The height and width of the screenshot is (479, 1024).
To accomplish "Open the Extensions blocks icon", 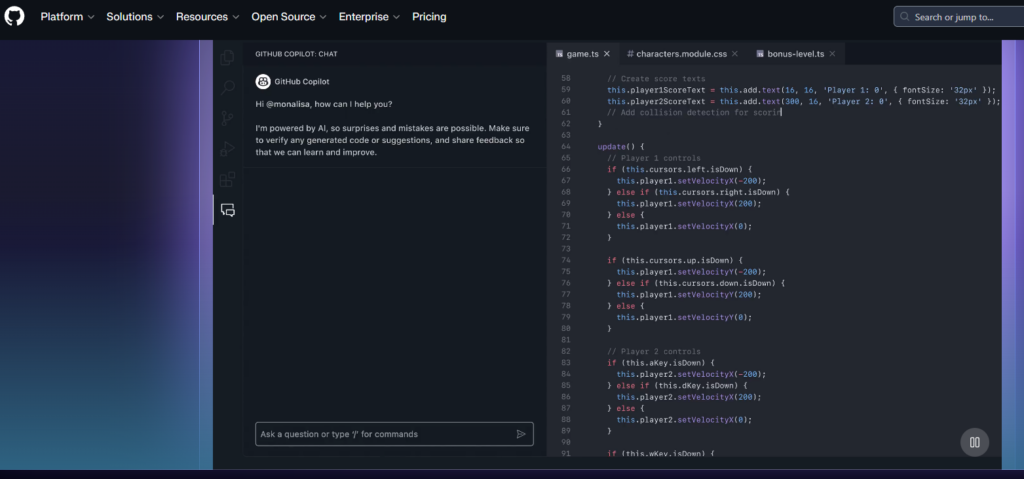I will point(227,180).
